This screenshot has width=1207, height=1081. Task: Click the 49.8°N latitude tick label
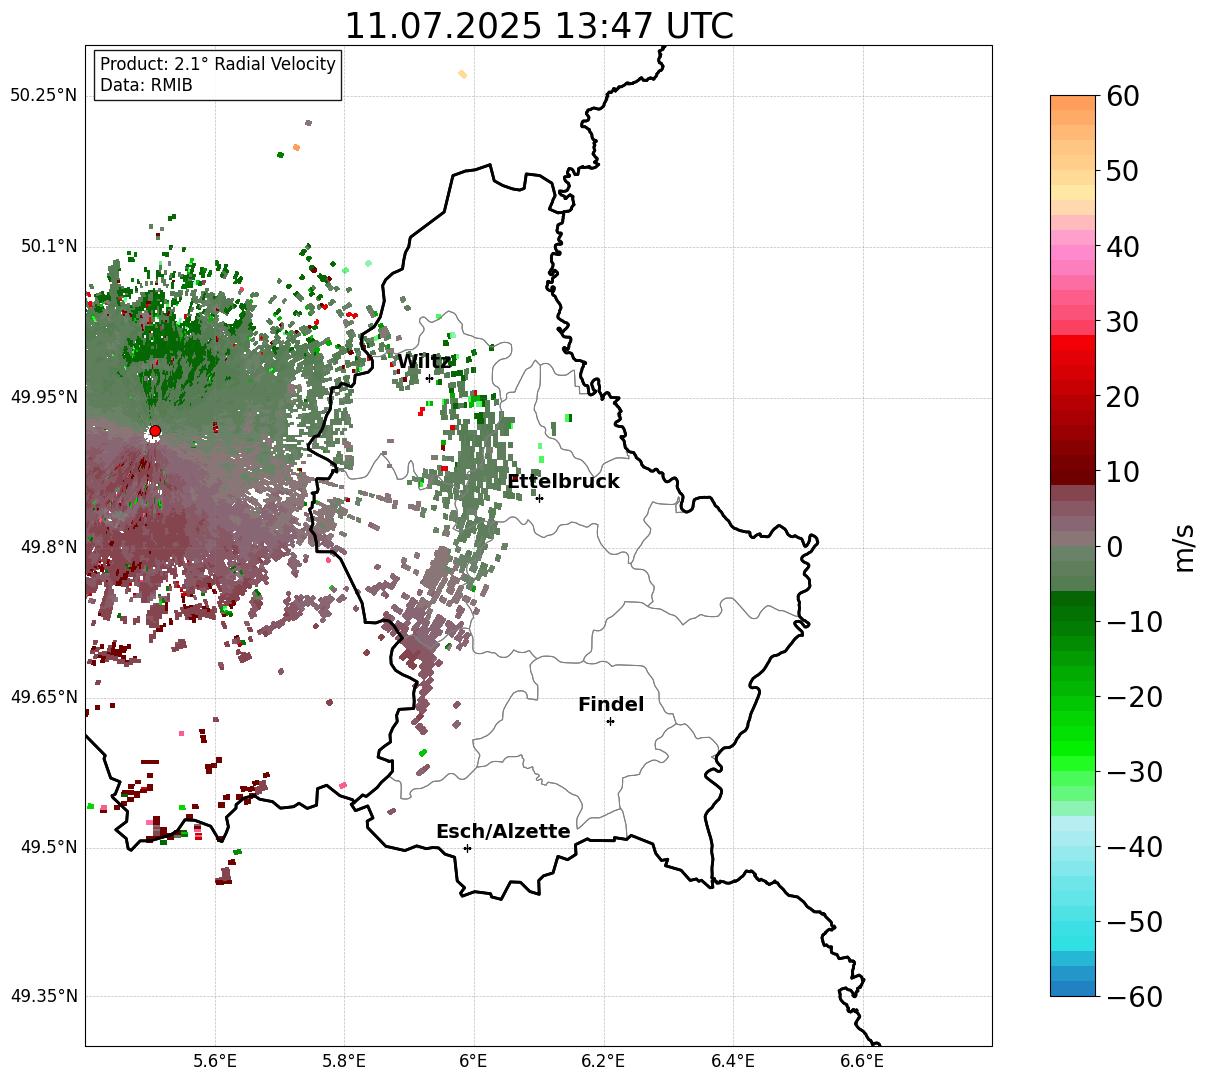coord(48,547)
